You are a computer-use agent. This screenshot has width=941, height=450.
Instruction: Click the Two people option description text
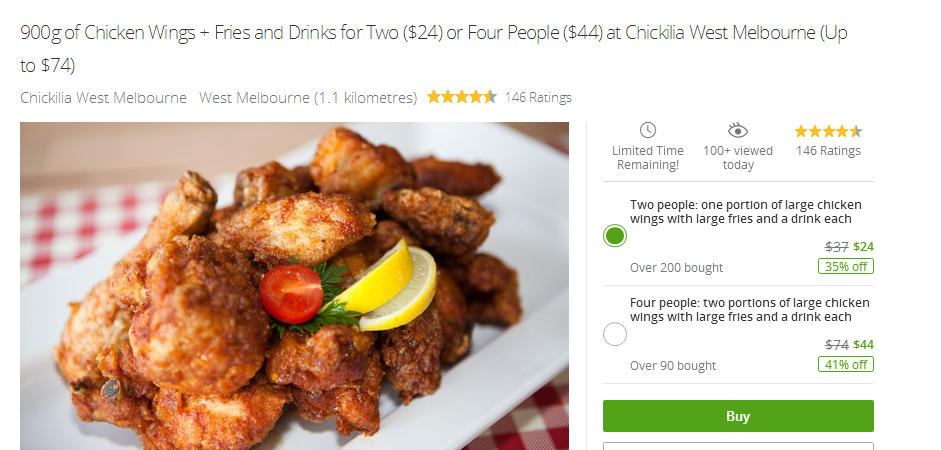[x=745, y=212]
